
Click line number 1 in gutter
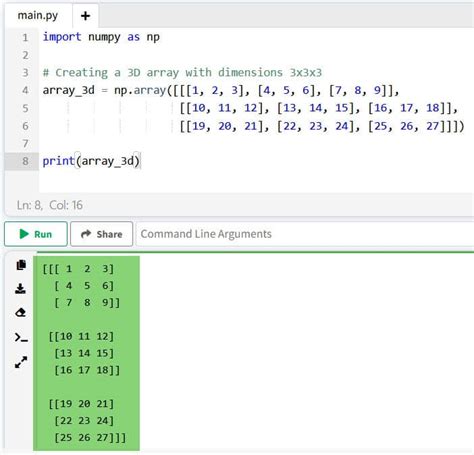pos(25,37)
